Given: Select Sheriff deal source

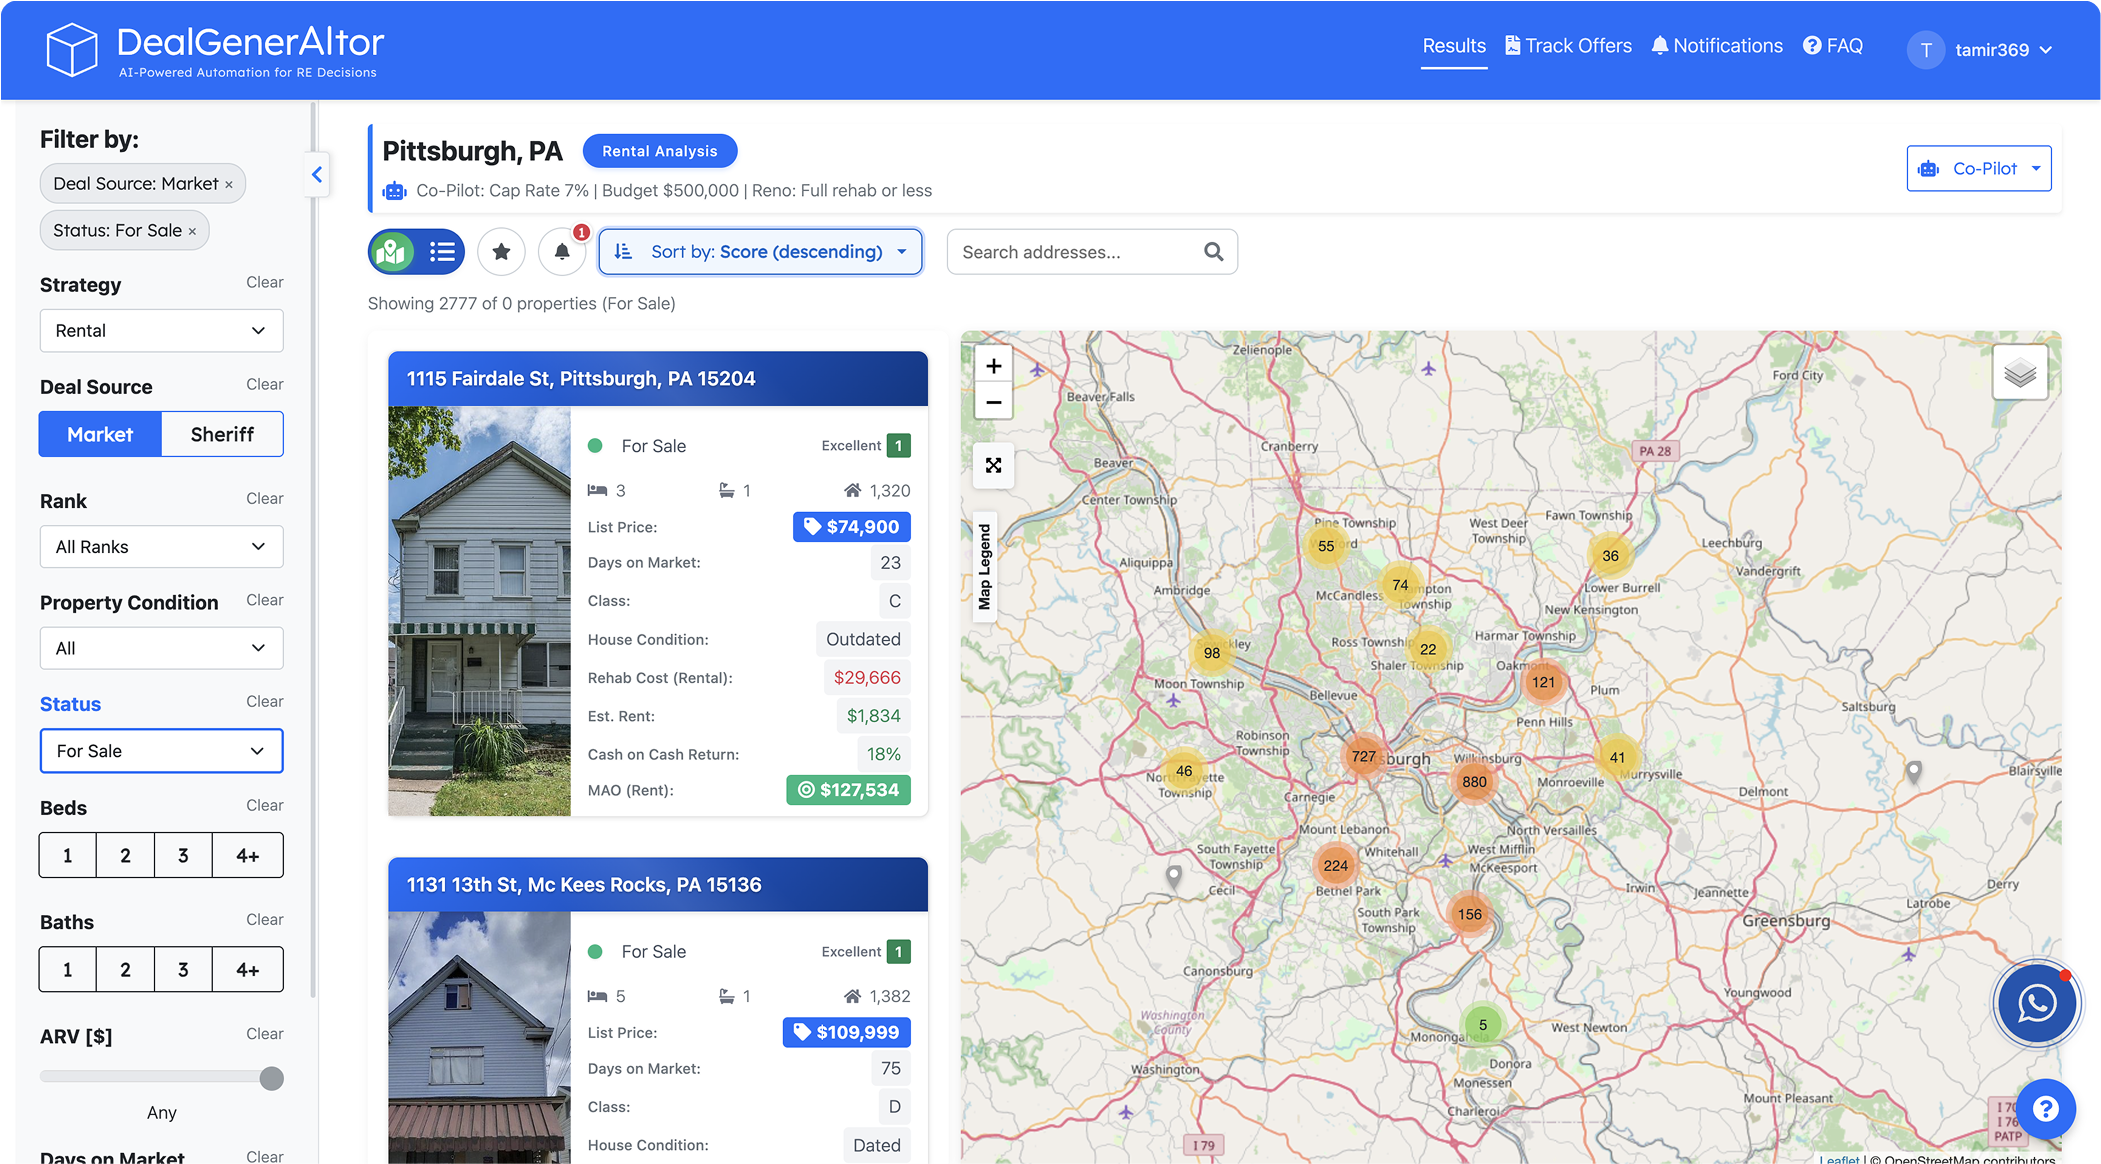Looking at the screenshot, I should coord(222,434).
